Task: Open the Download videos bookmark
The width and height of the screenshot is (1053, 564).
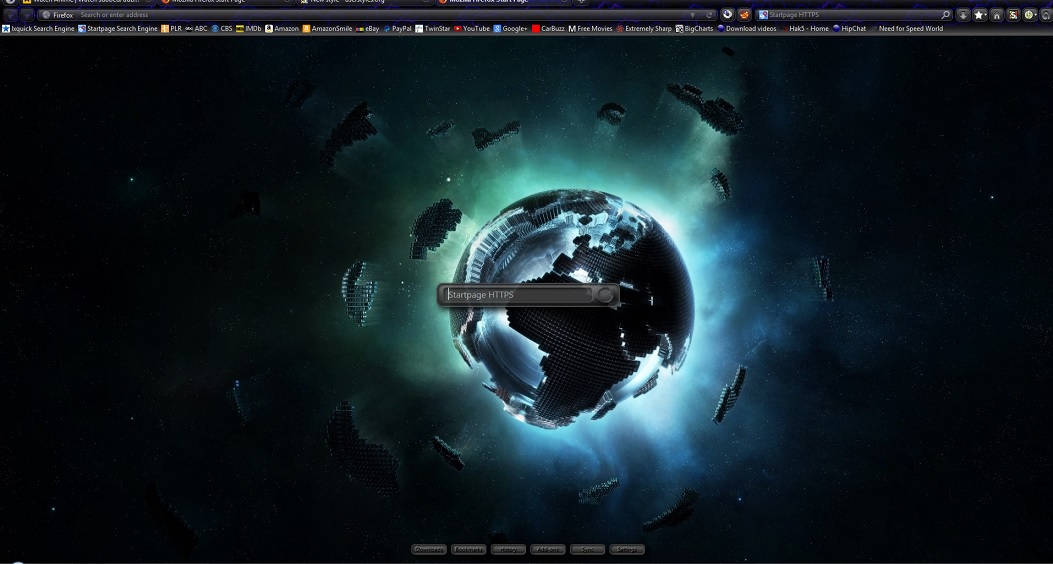Action: pyautogui.click(x=747, y=29)
